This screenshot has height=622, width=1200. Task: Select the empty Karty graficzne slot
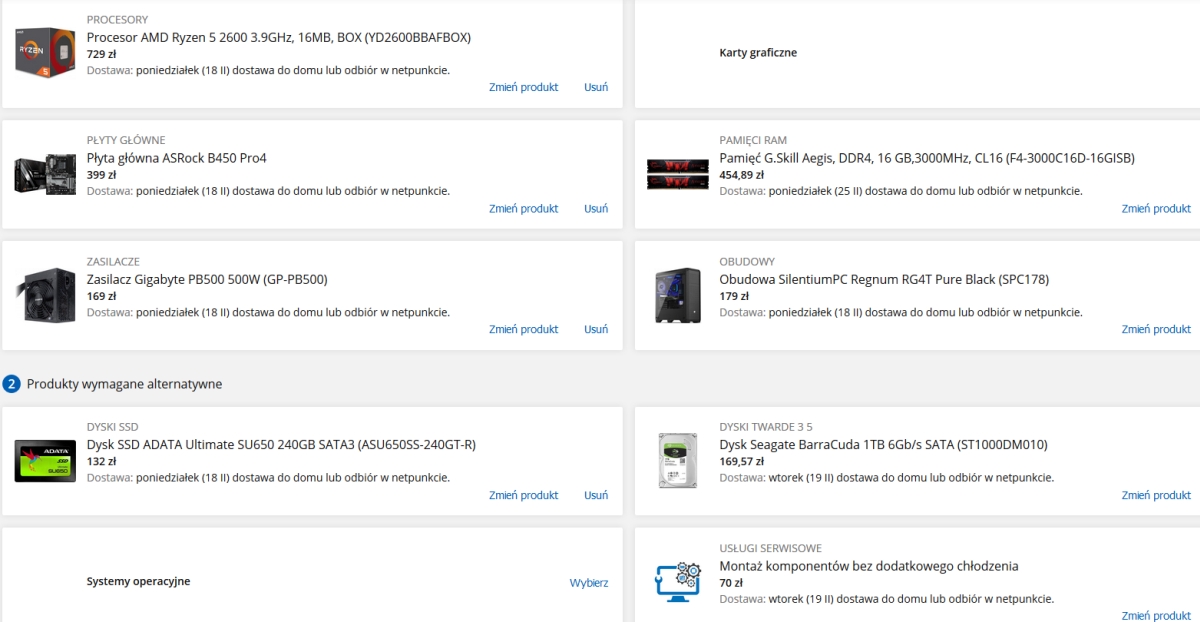pos(758,52)
